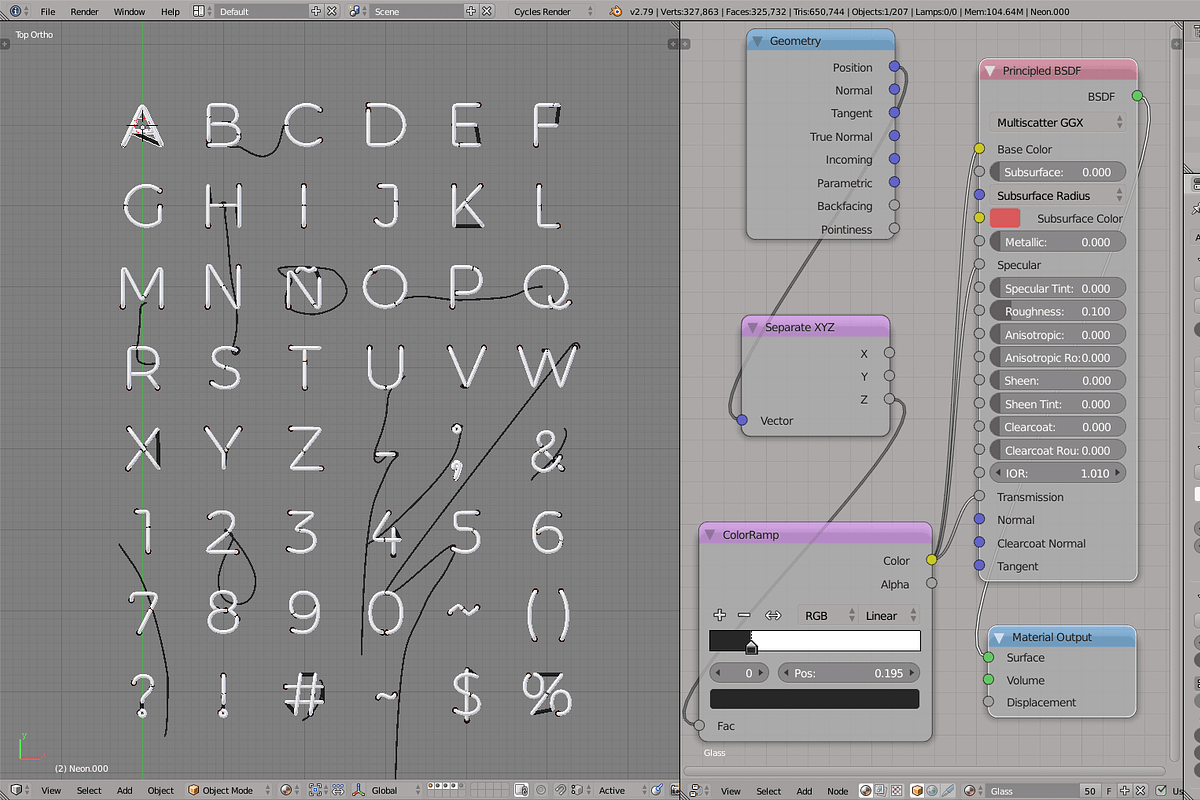Add a color stop in ColorRamp

(x=719, y=615)
